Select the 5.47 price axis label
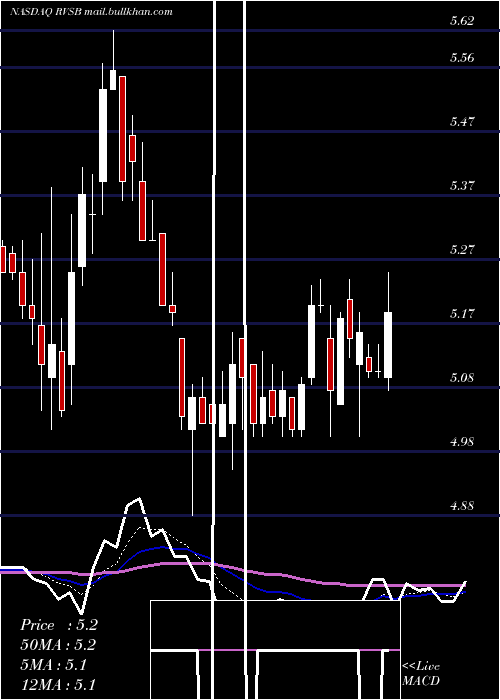 (x=462, y=121)
